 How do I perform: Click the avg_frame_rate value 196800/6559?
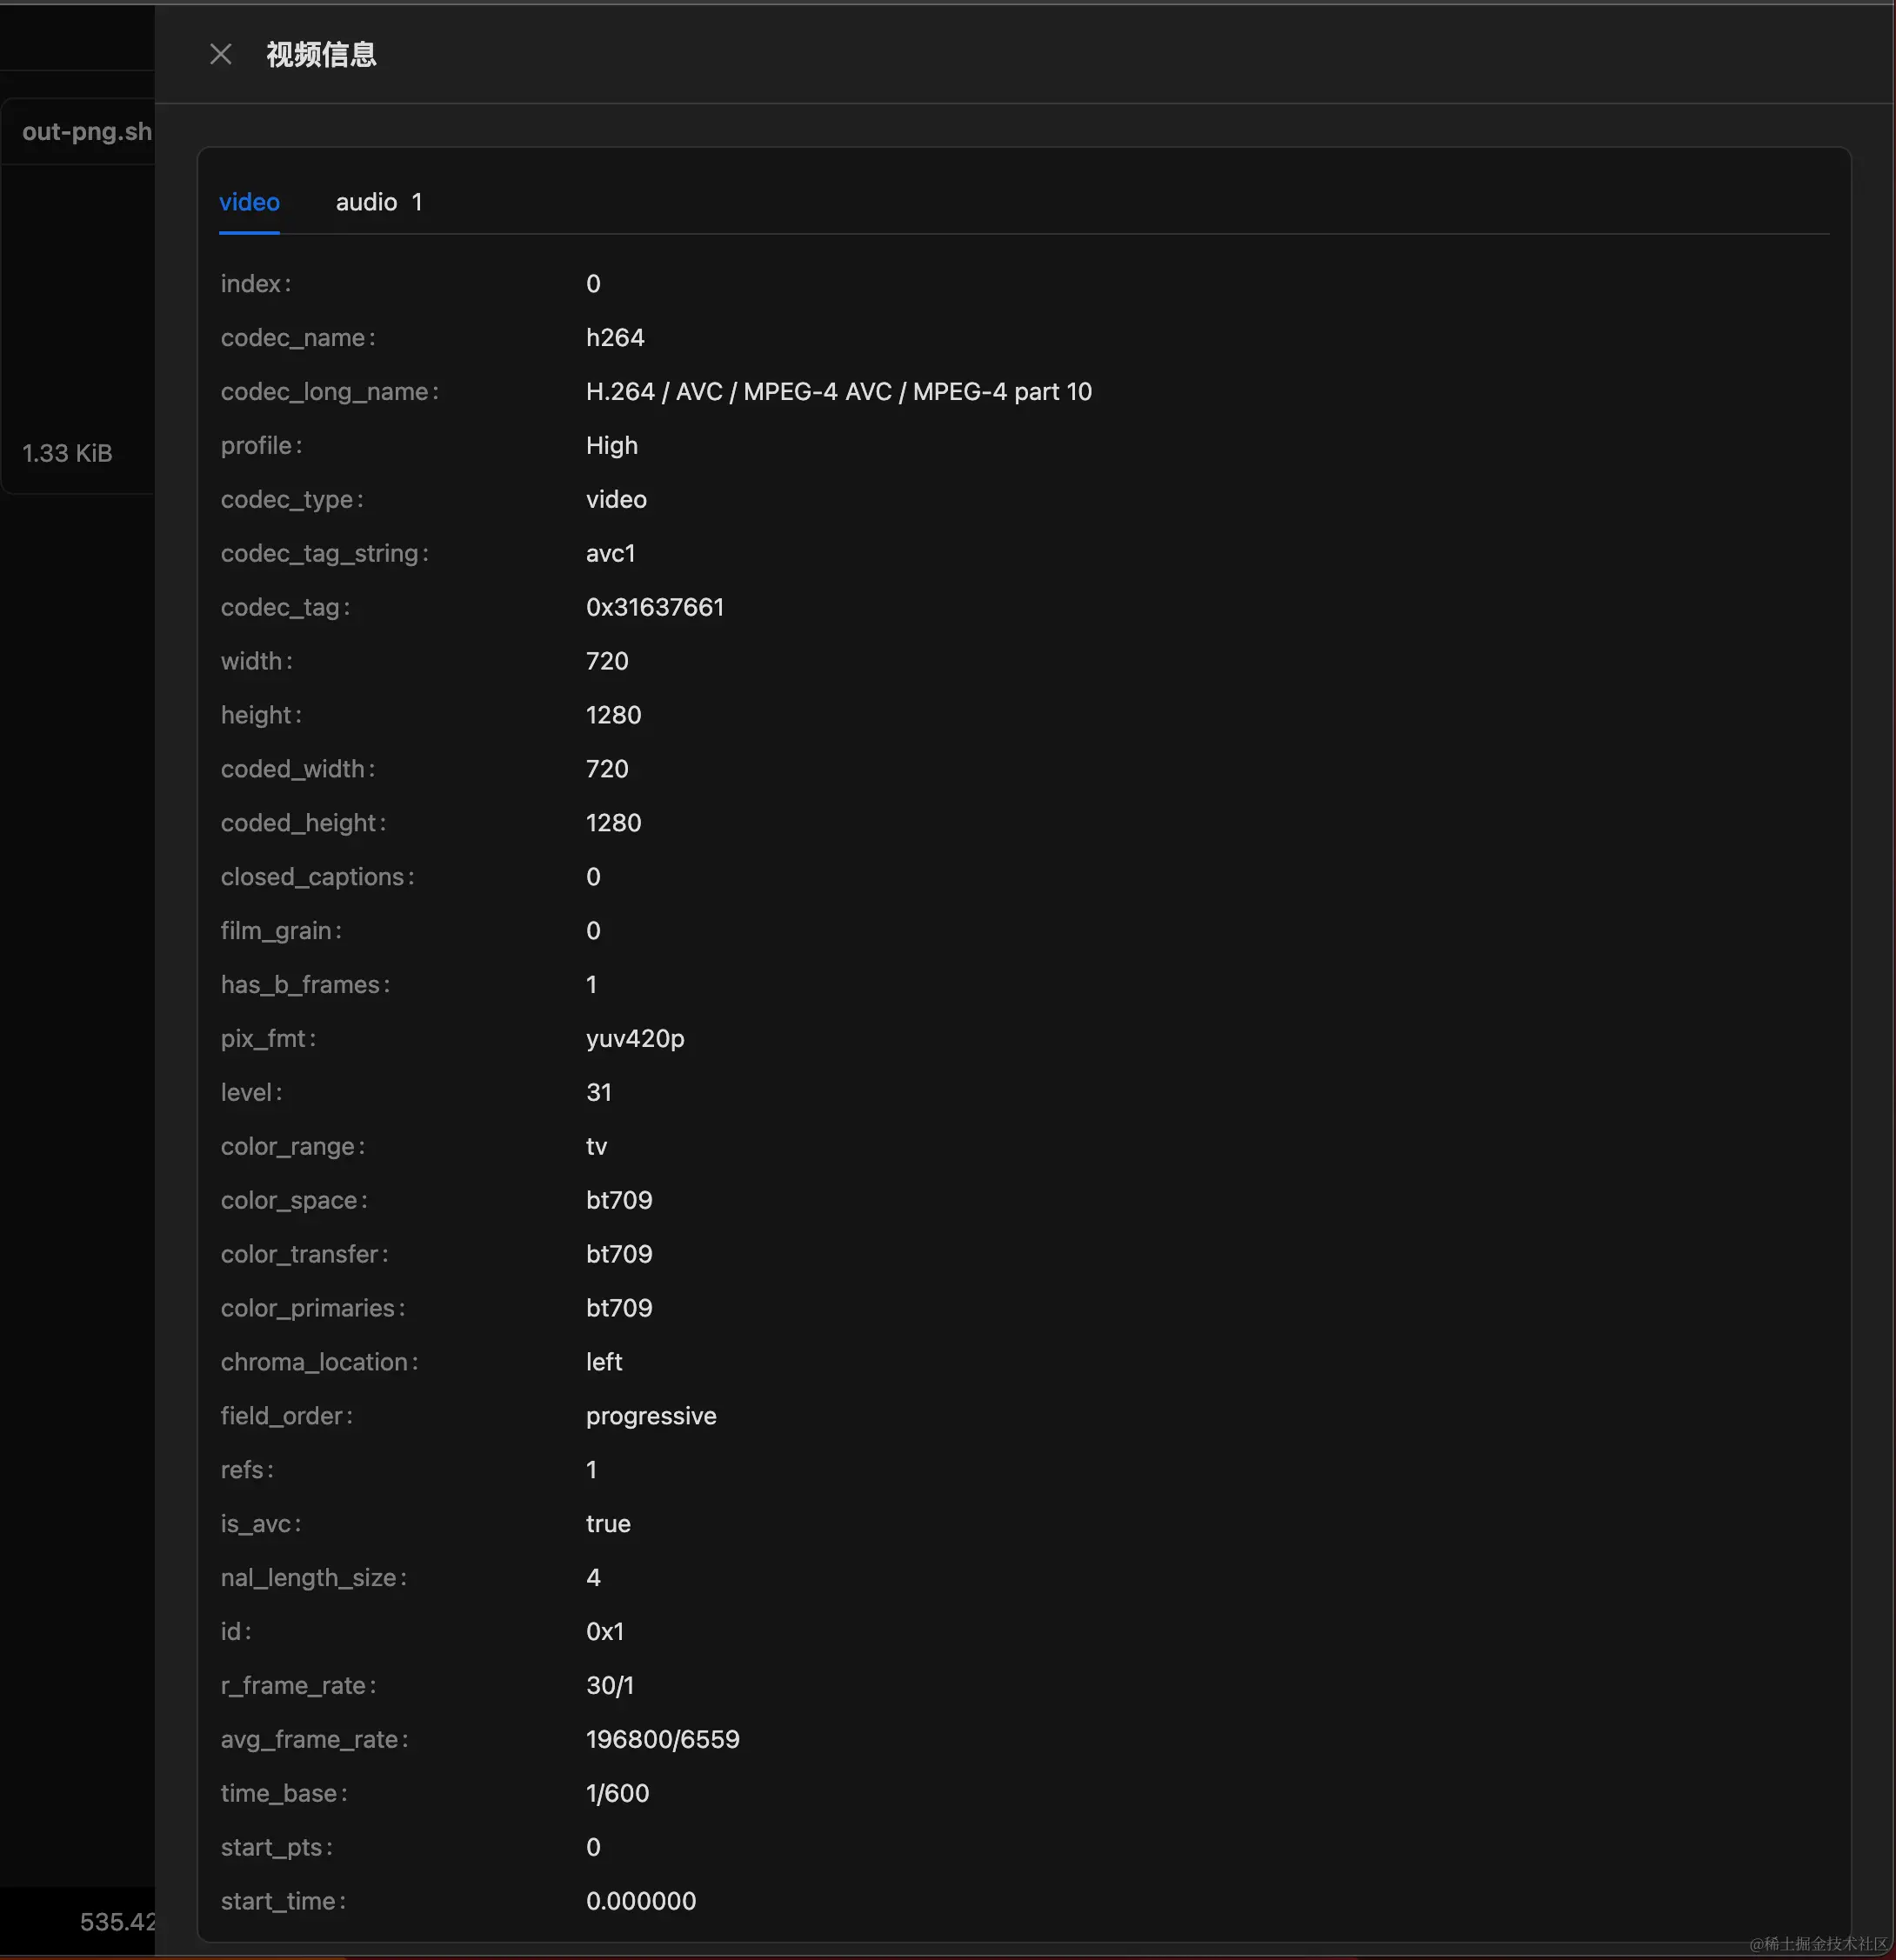point(662,1740)
